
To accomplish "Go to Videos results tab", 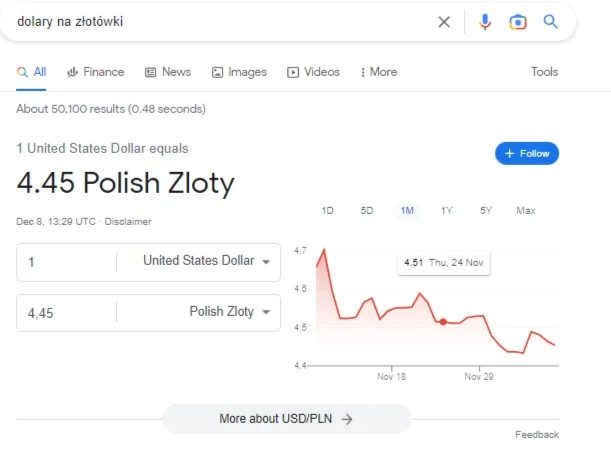I will (x=313, y=72).
